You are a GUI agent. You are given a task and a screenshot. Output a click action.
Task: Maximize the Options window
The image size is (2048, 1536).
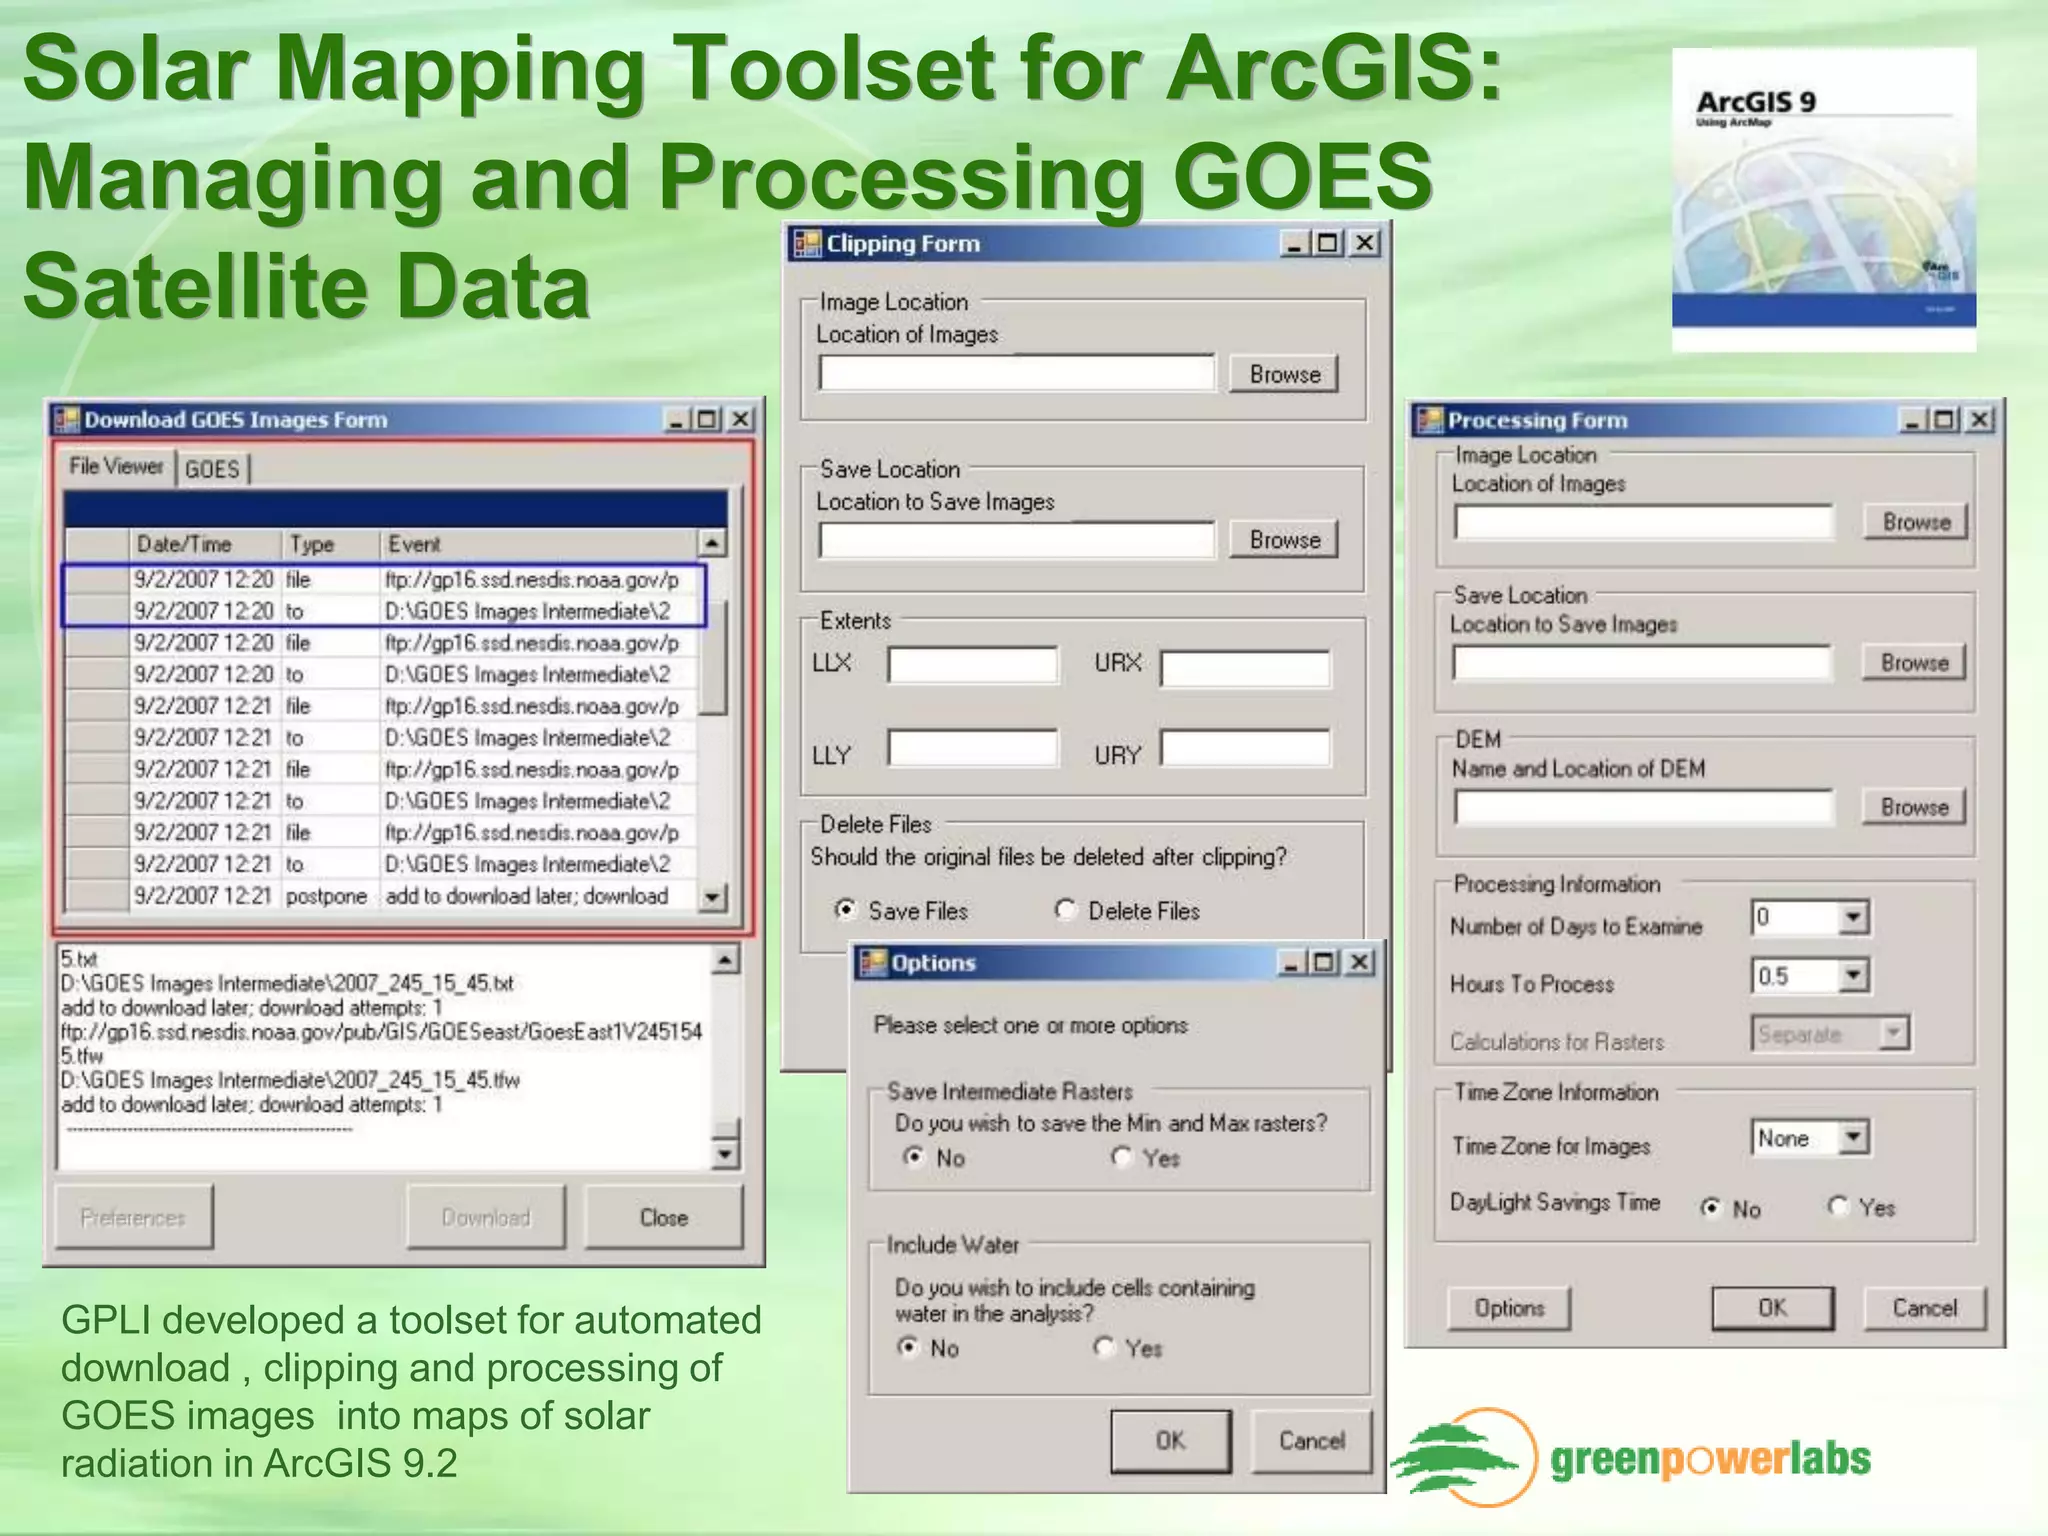point(1324,962)
